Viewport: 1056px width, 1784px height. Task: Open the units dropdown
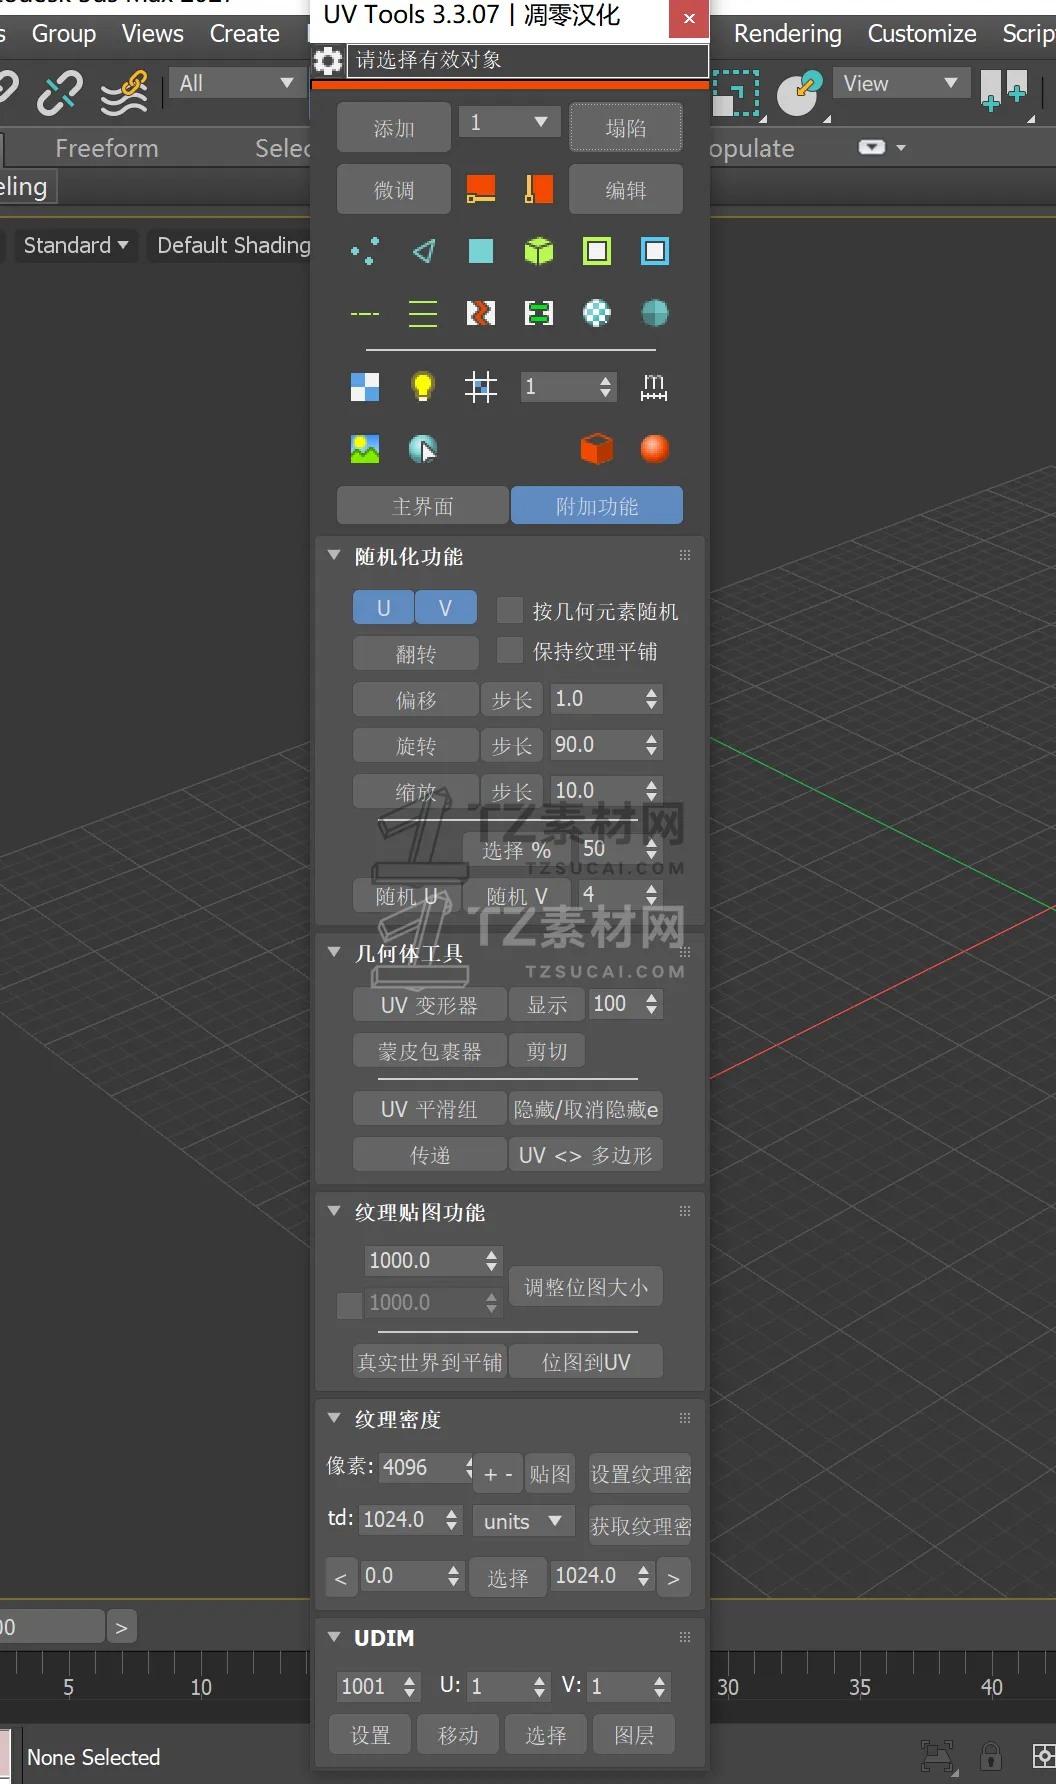coord(524,1521)
